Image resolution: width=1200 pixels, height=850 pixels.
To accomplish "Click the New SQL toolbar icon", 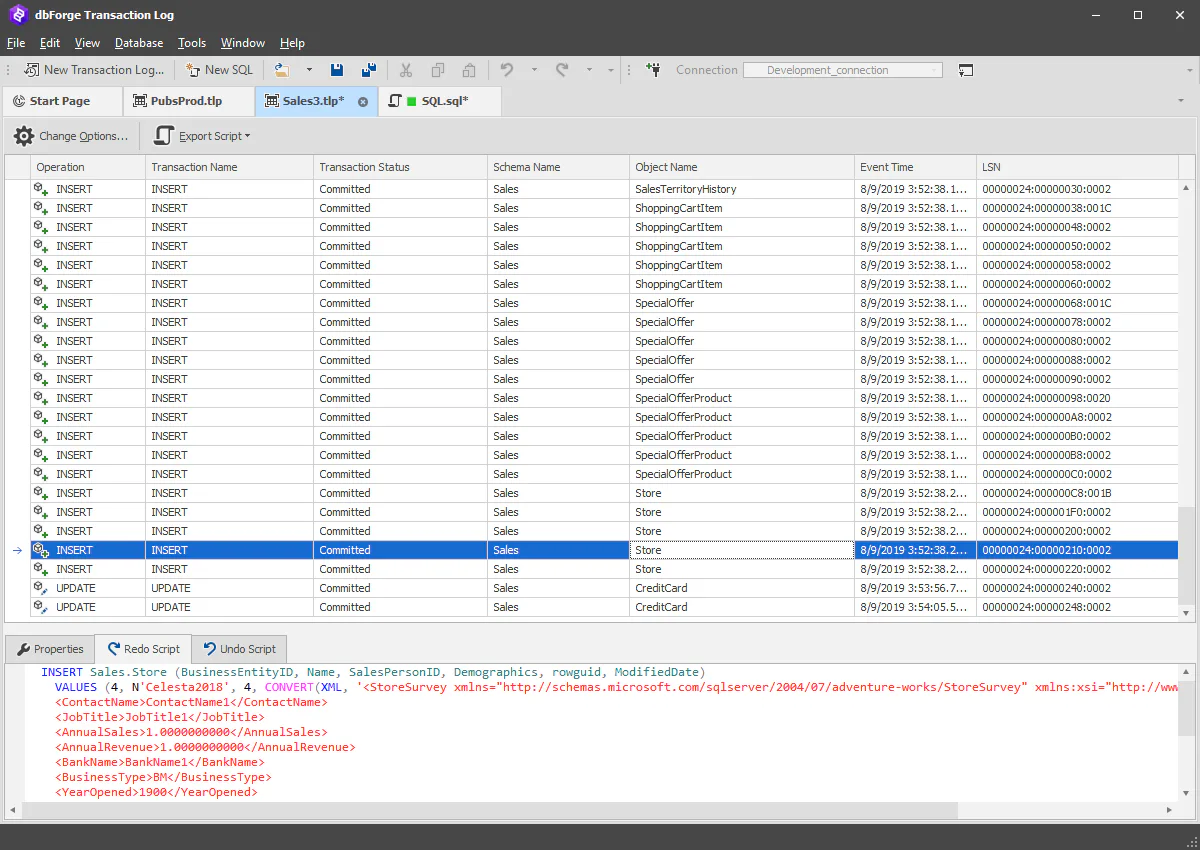I will 219,70.
